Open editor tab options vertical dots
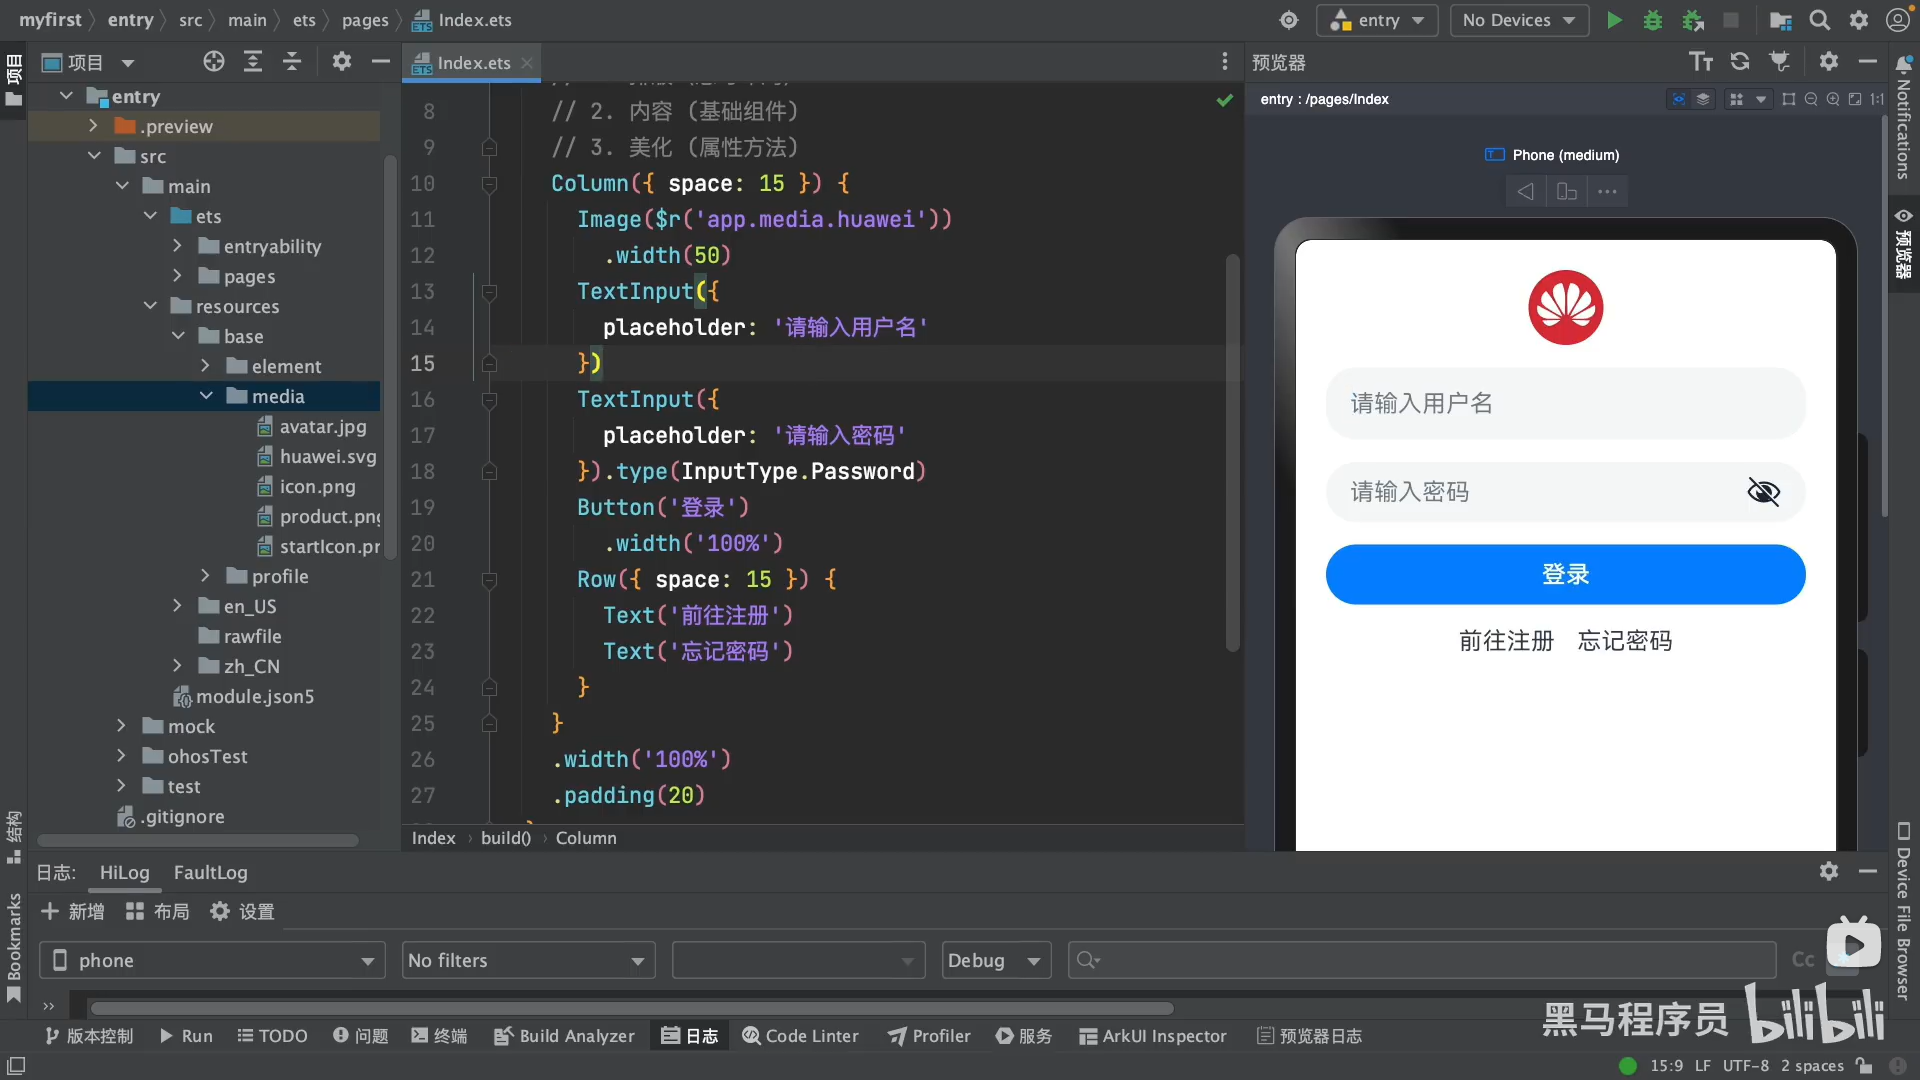1920x1080 pixels. 1225,62
